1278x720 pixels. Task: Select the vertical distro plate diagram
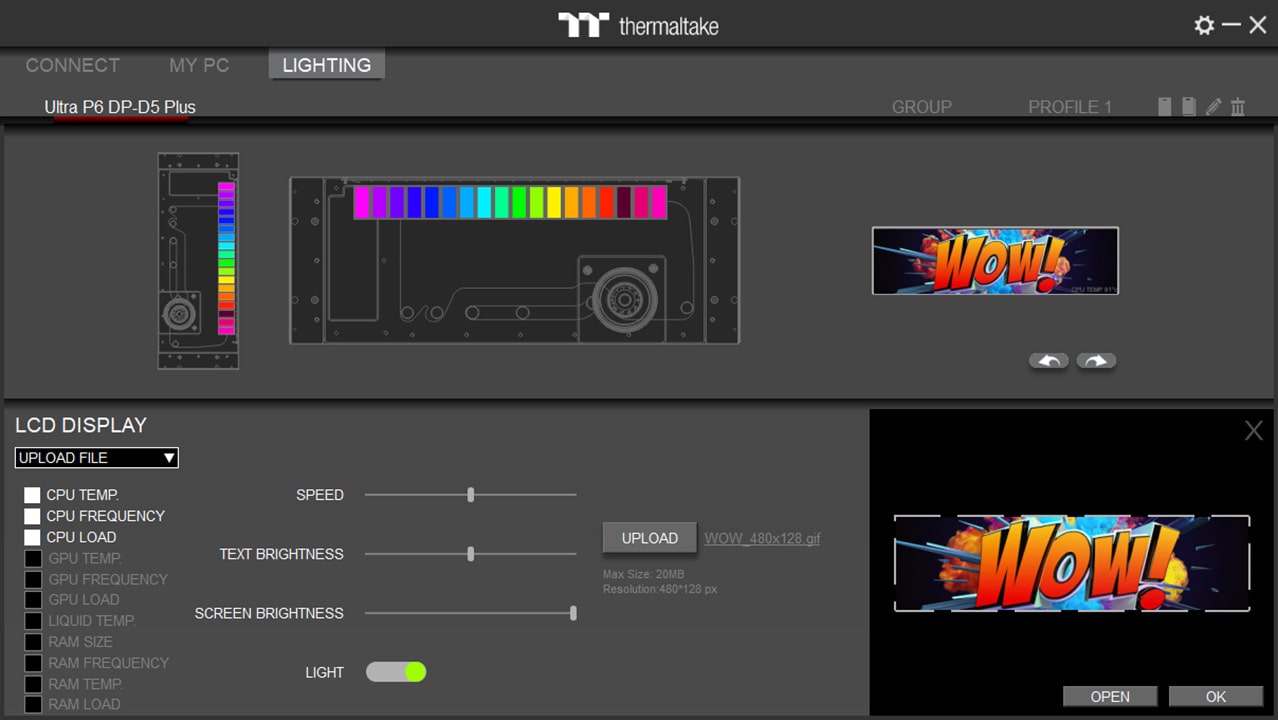pyautogui.click(x=198, y=261)
